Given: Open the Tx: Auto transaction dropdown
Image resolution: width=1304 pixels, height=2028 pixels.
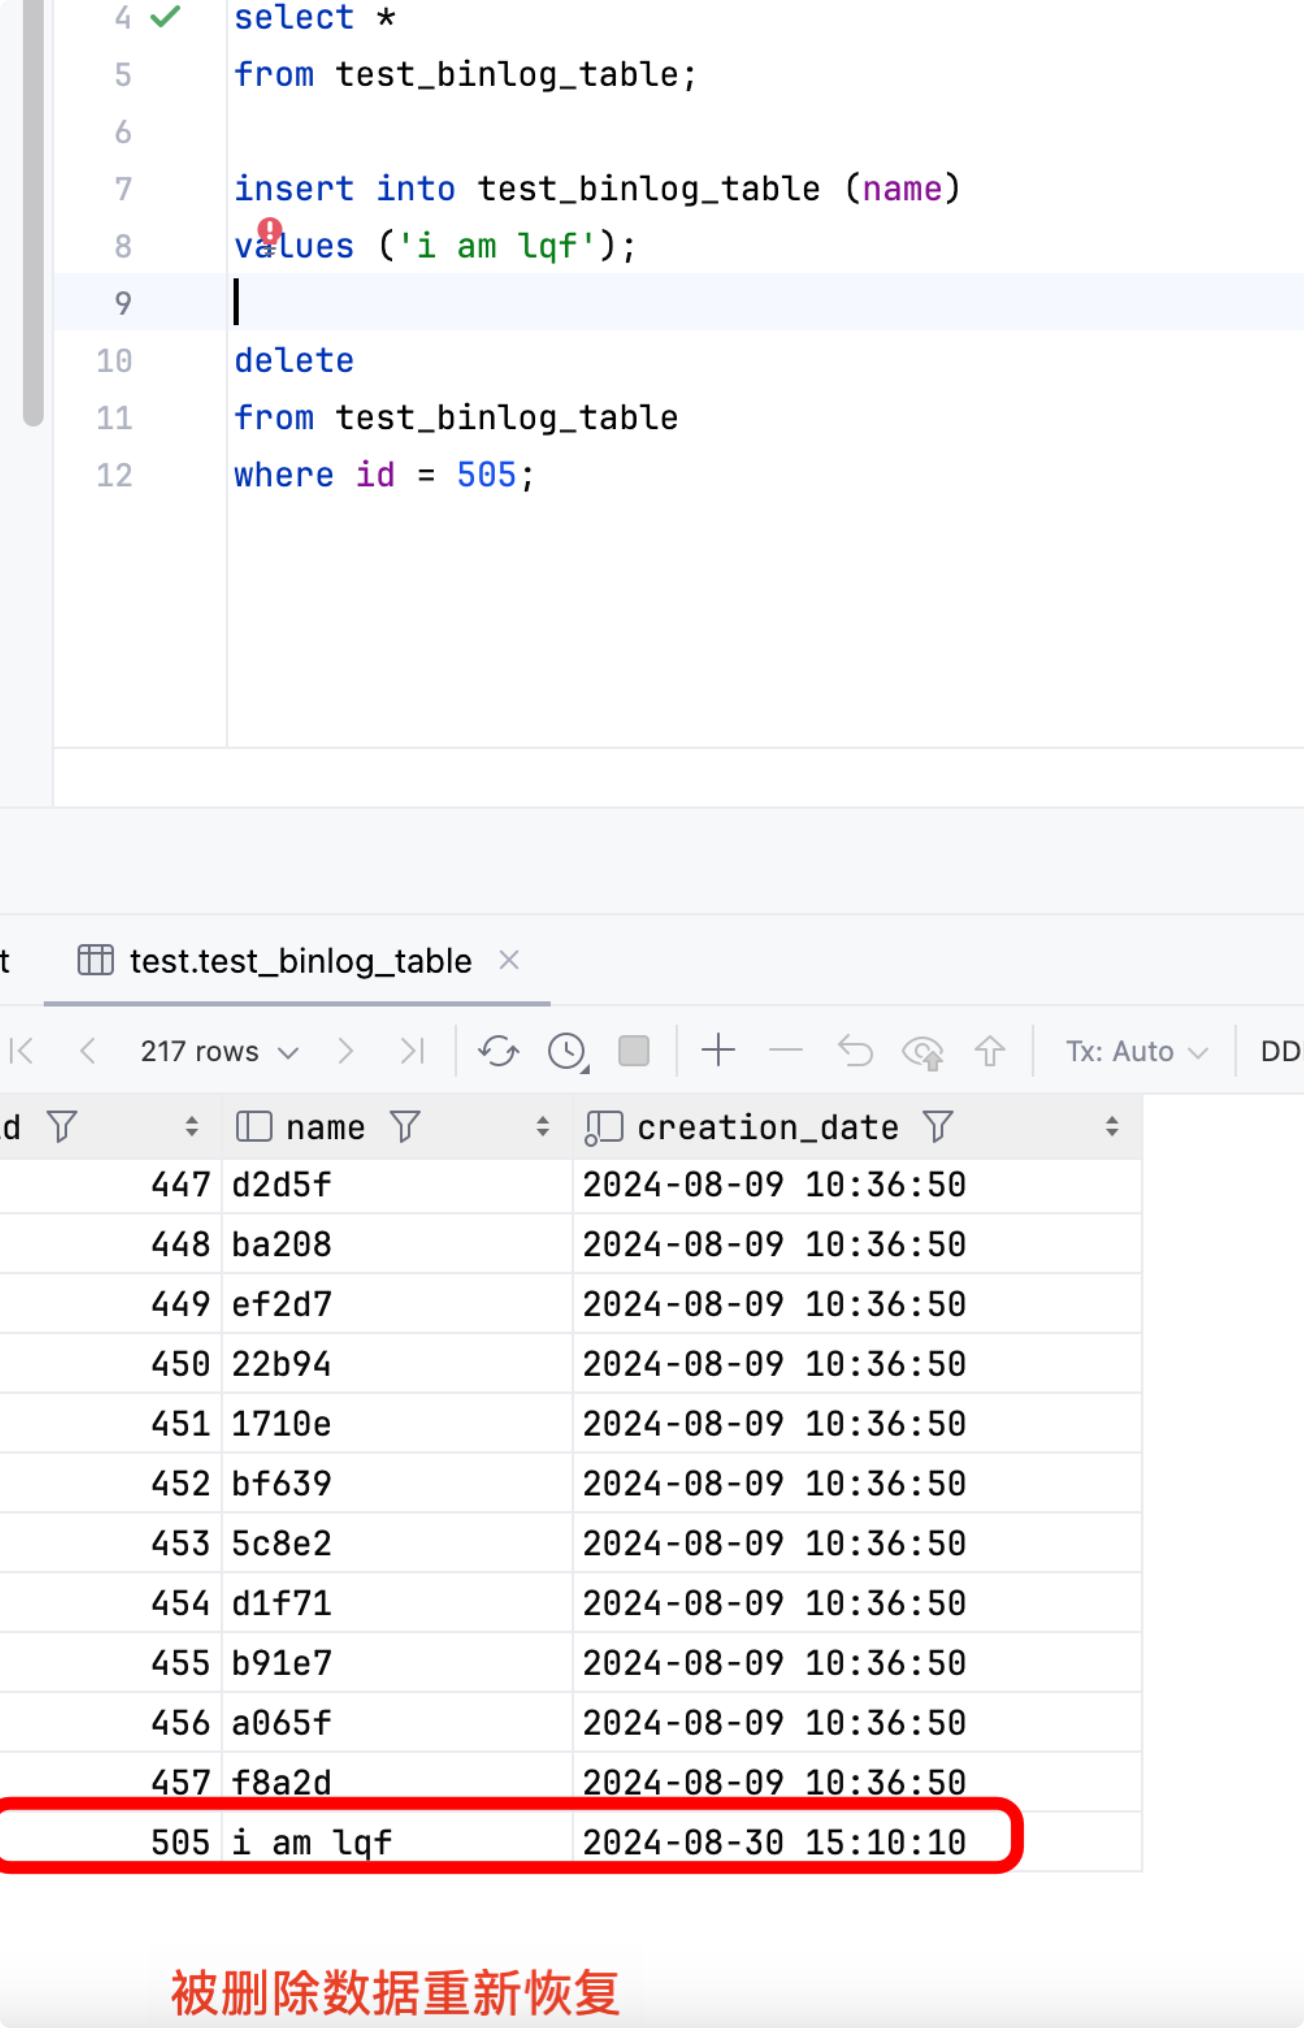Looking at the screenshot, I should pyautogui.click(x=1136, y=1052).
